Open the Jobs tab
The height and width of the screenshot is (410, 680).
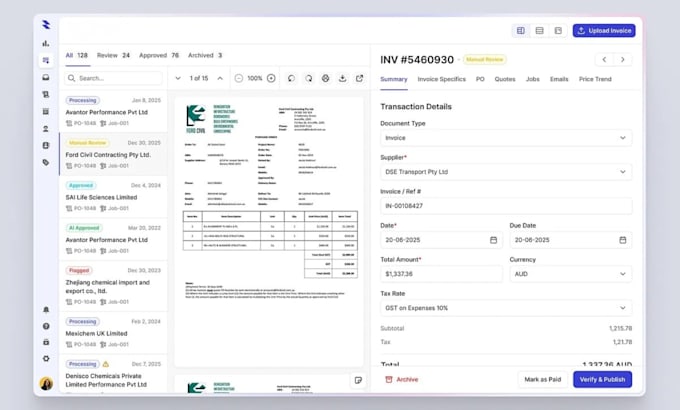(x=533, y=79)
